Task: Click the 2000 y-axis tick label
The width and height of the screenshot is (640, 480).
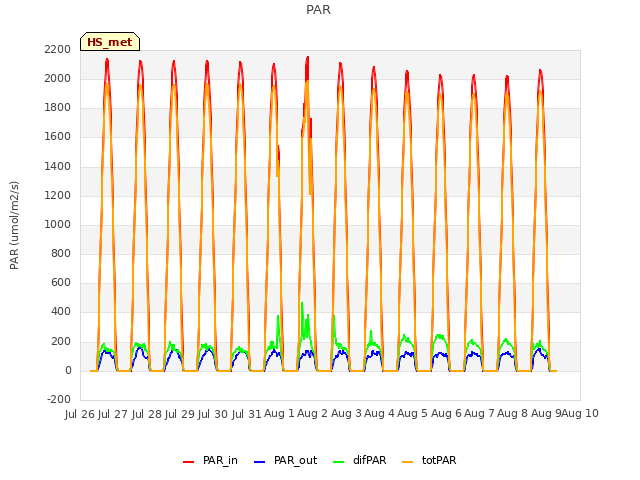Action: 58,78
